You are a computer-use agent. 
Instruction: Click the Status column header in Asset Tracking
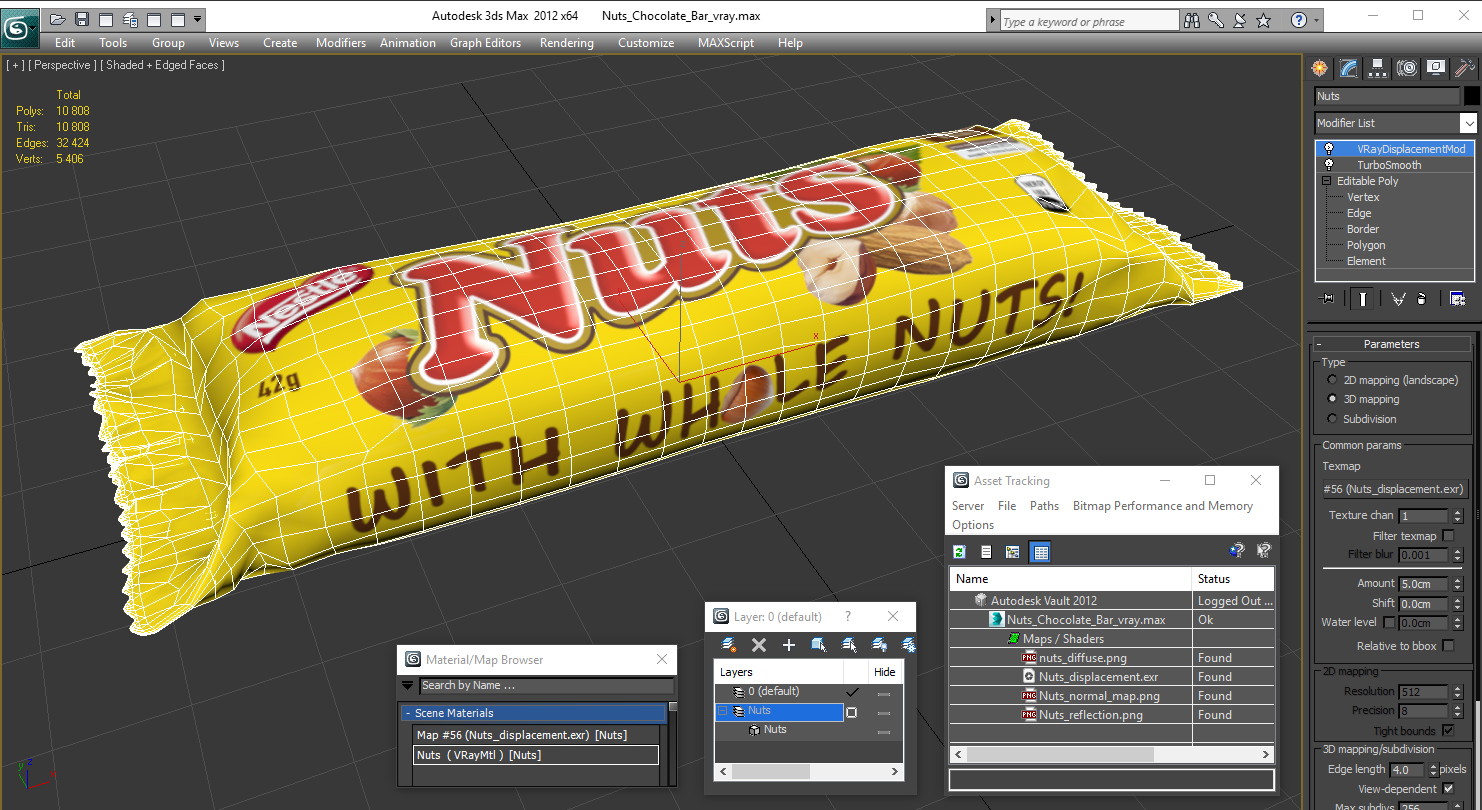click(1233, 579)
